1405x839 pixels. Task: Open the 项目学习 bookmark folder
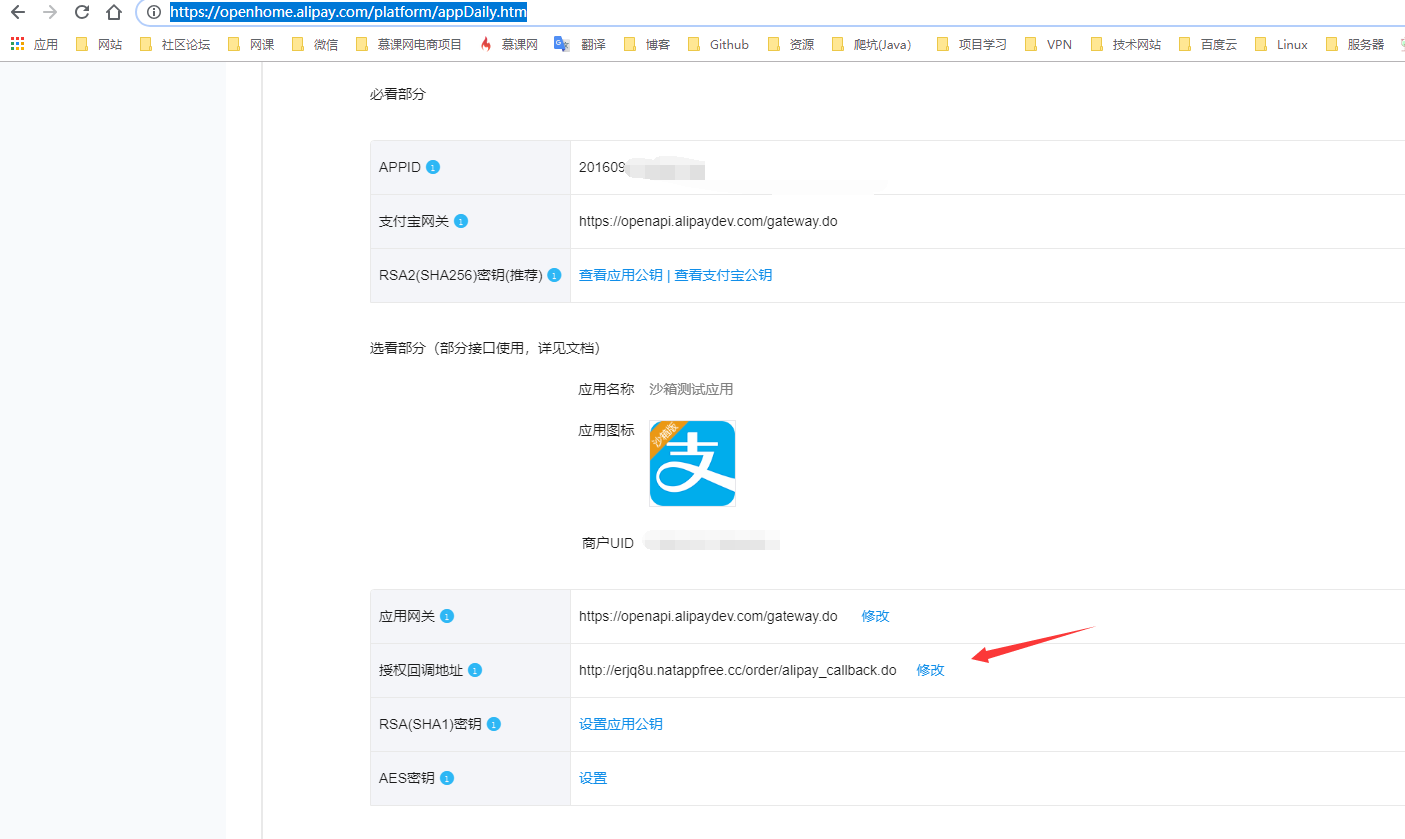[x=972, y=44]
